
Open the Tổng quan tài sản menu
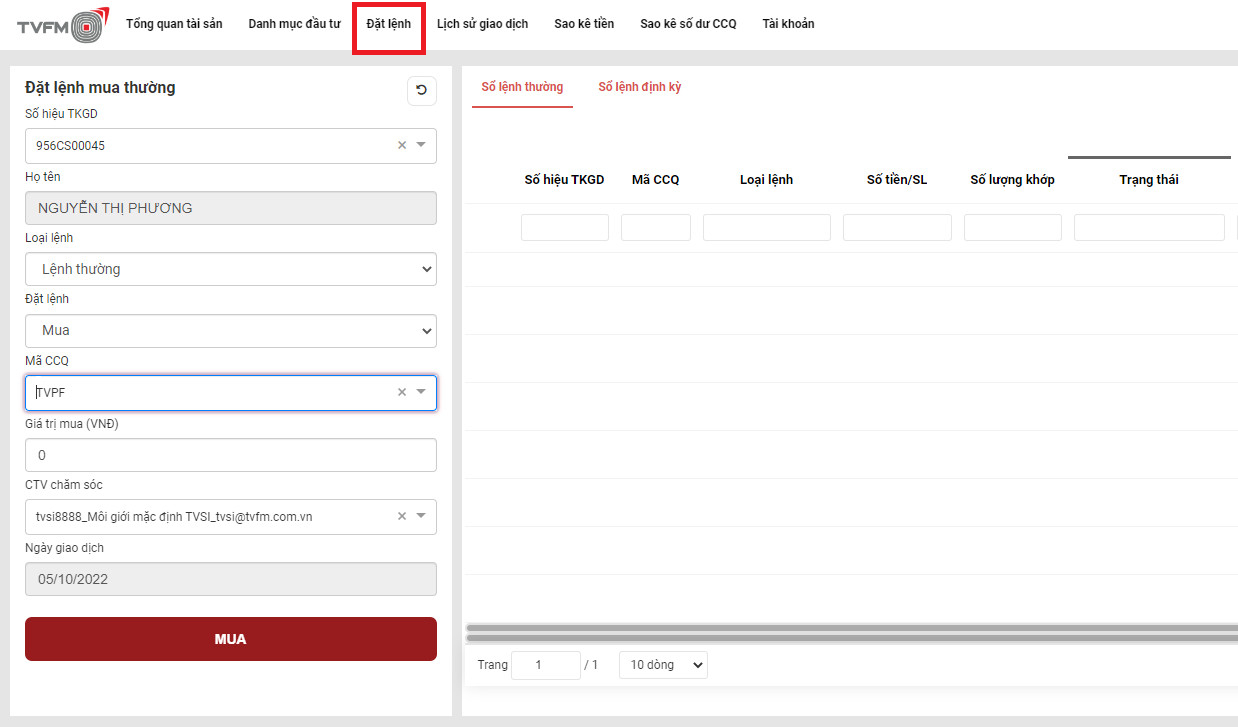point(174,24)
